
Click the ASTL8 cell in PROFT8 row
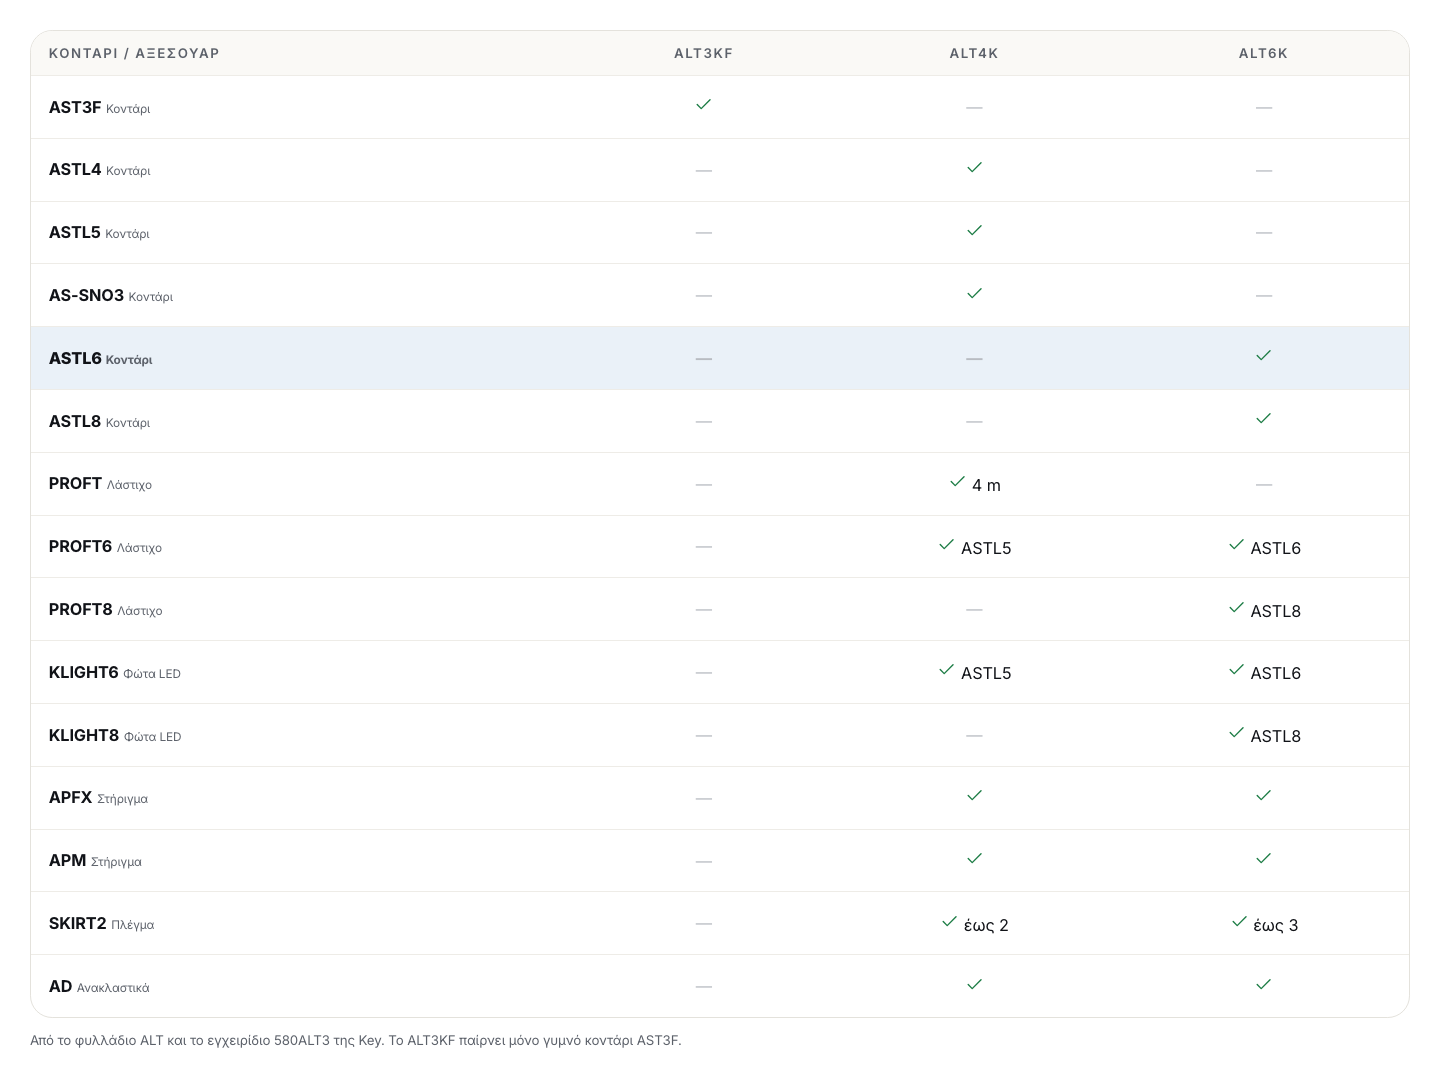(x=1264, y=610)
